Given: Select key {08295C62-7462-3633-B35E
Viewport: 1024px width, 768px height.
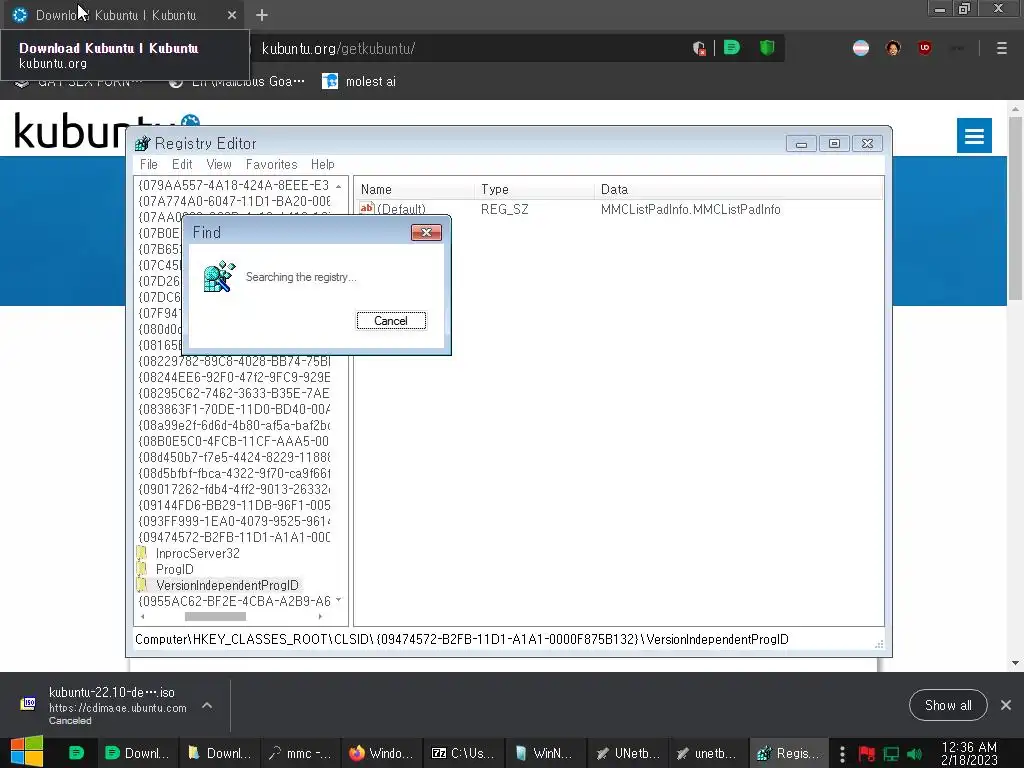Looking at the screenshot, I should 234,393.
